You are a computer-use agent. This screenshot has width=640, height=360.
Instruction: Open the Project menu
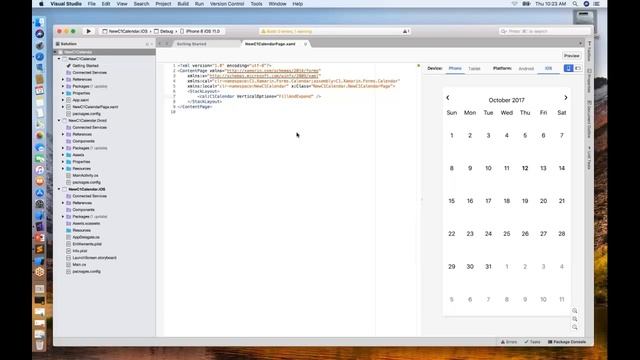(x=163, y=4)
